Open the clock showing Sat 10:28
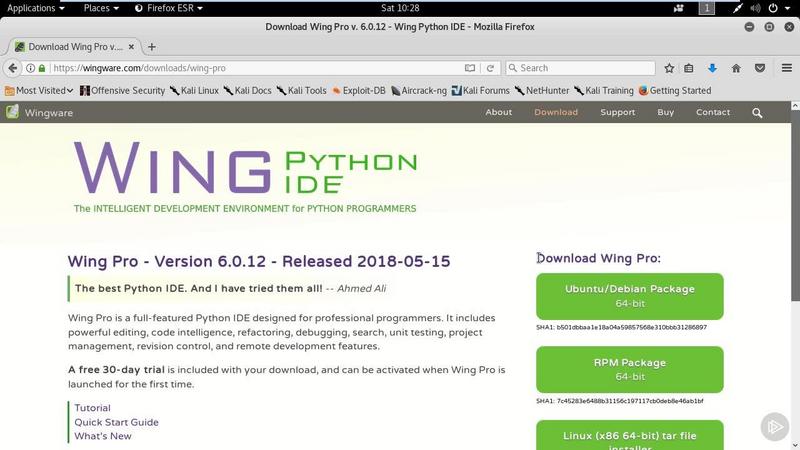800x450 pixels. click(x=400, y=8)
